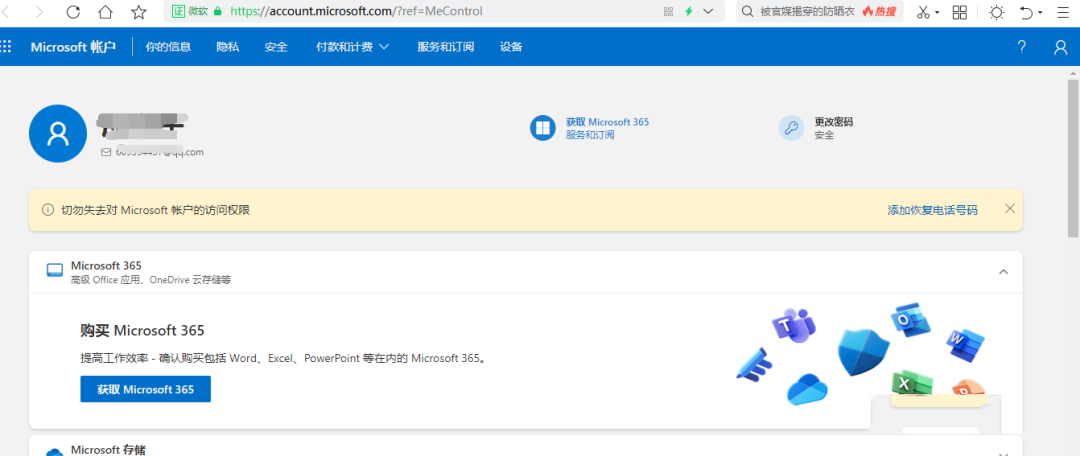This screenshot has height=456, width=1080.
Task: Dismiss the yellow warning banner
Action: (1010, 209)
